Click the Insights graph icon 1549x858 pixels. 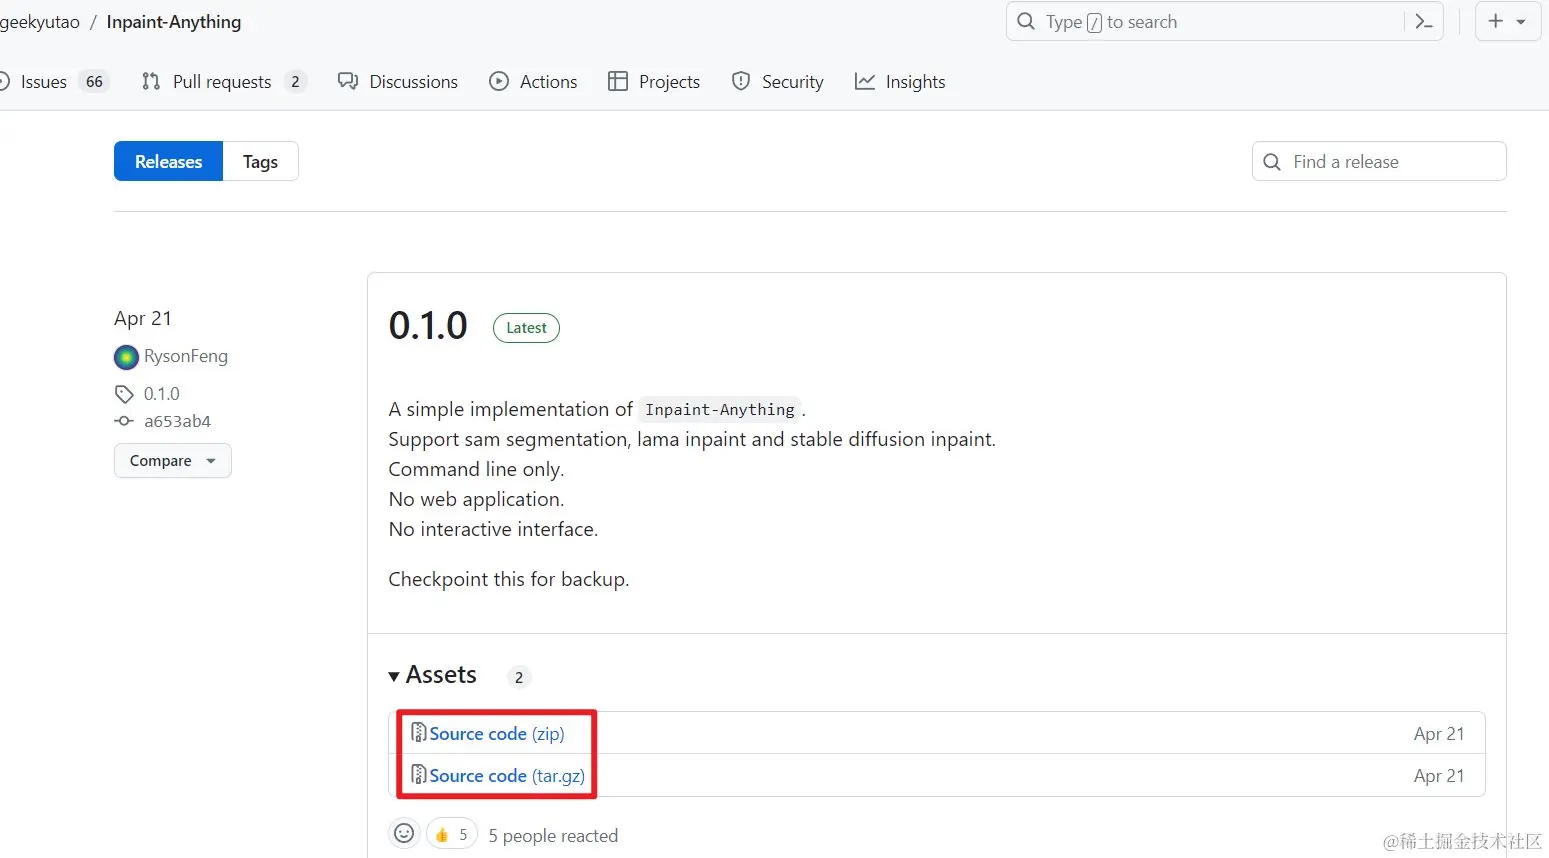click(x=865, y=81)
